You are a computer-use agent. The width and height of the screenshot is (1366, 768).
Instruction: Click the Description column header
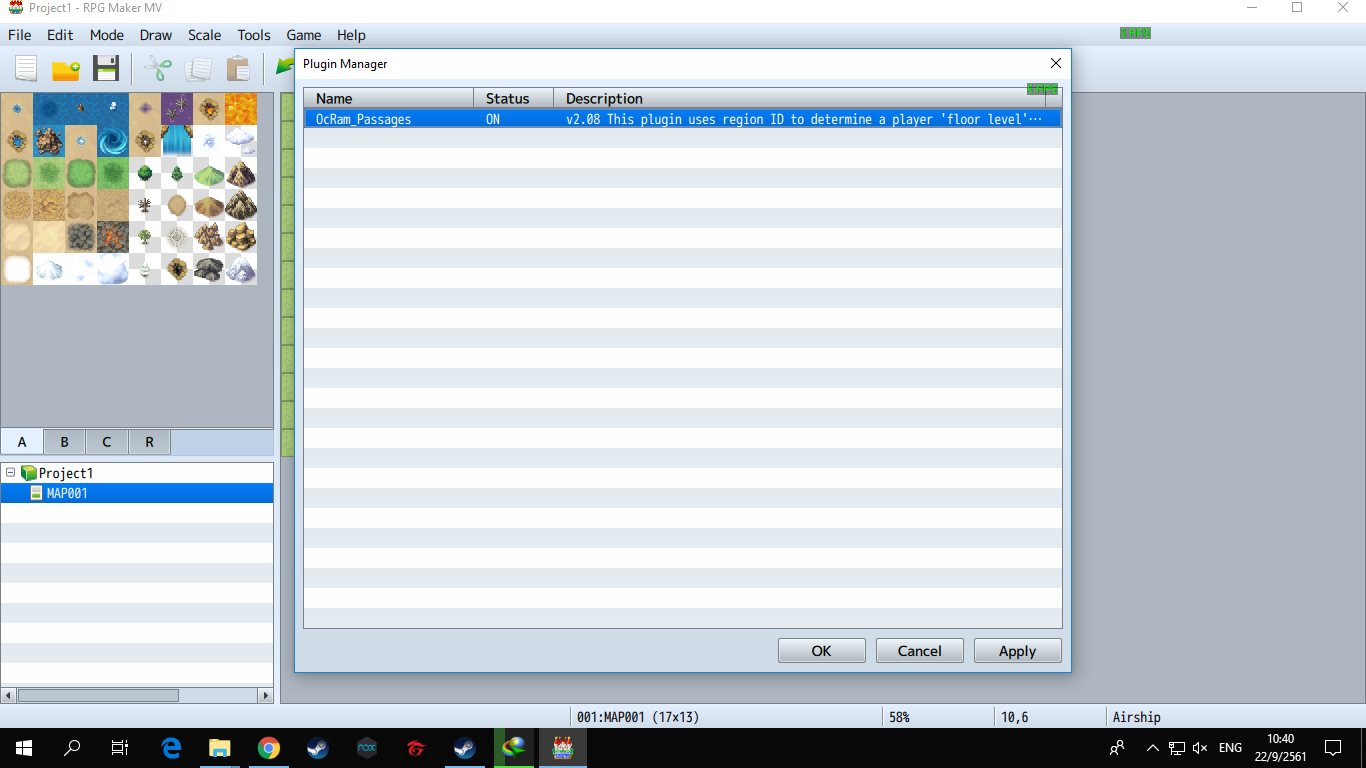tap(800, 98)
